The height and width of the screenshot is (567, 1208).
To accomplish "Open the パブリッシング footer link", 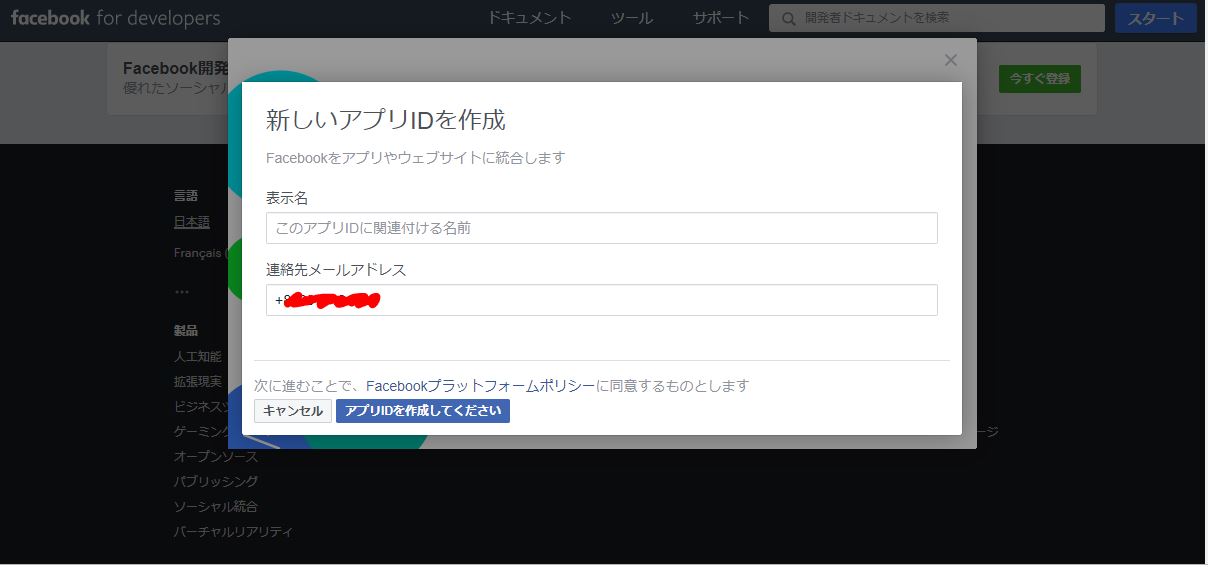I will (216, 481).
